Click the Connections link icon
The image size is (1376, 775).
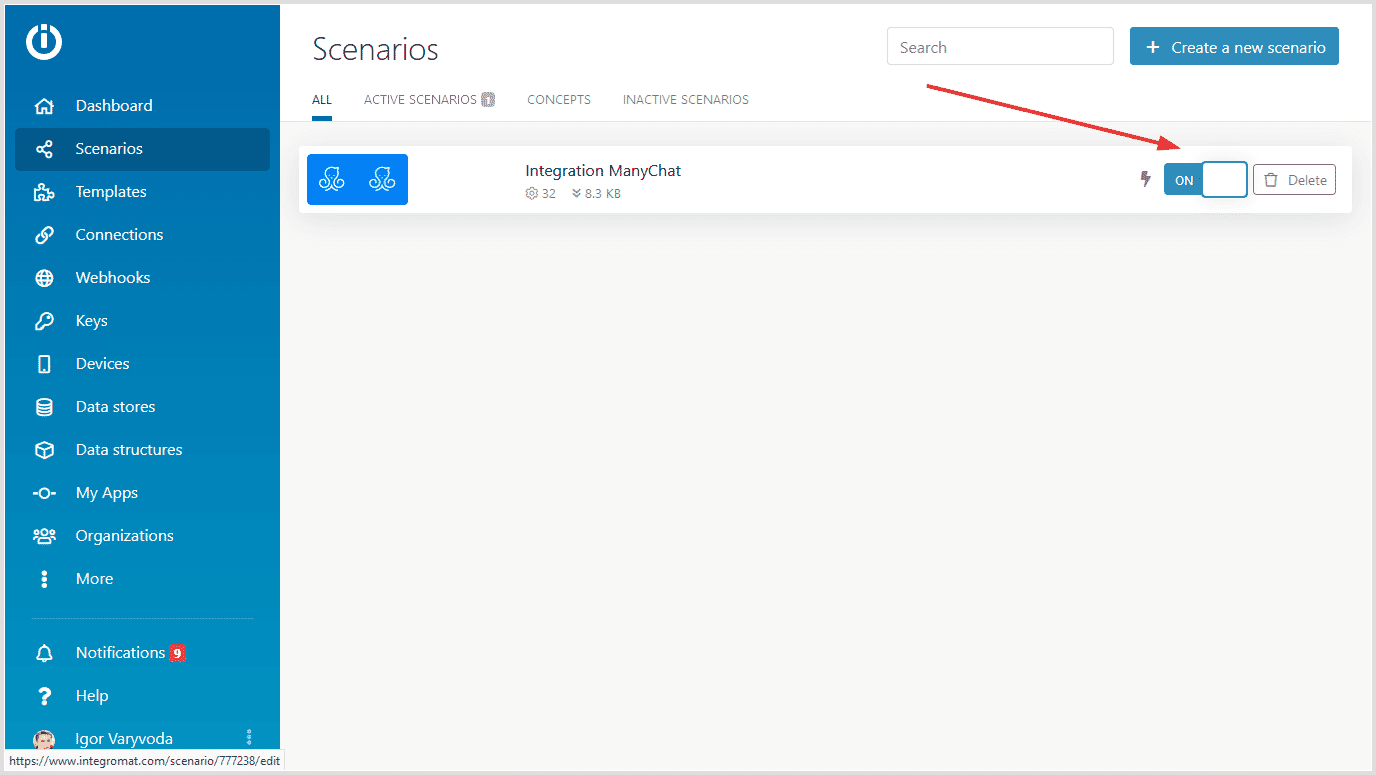(44, 235)
